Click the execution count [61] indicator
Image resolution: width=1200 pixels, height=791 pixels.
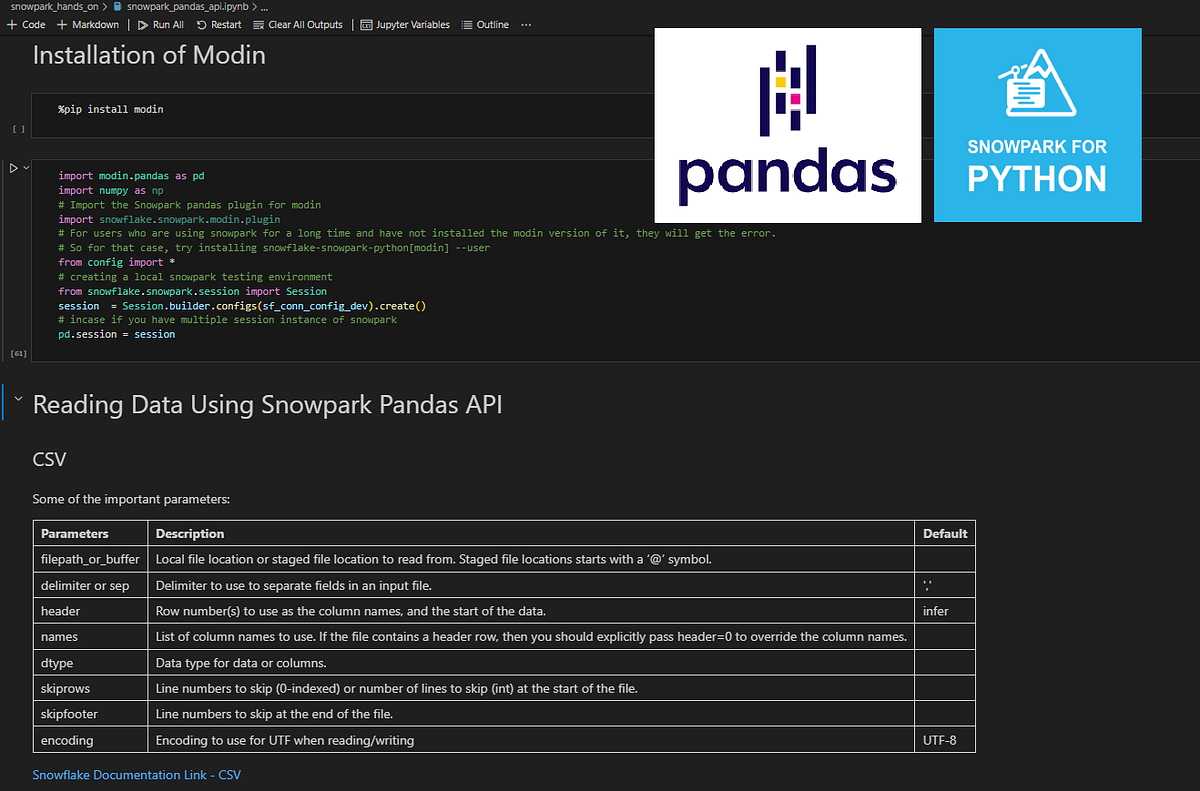(x=16, y=352)
